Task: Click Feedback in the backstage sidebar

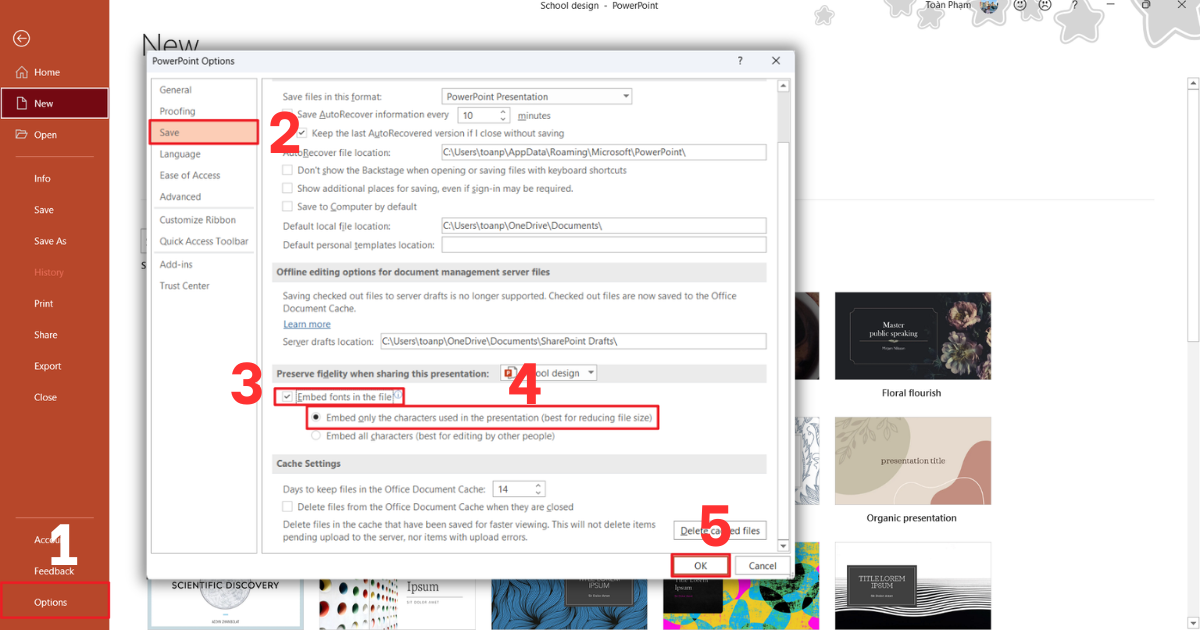Action: click(x=54, y=571)
